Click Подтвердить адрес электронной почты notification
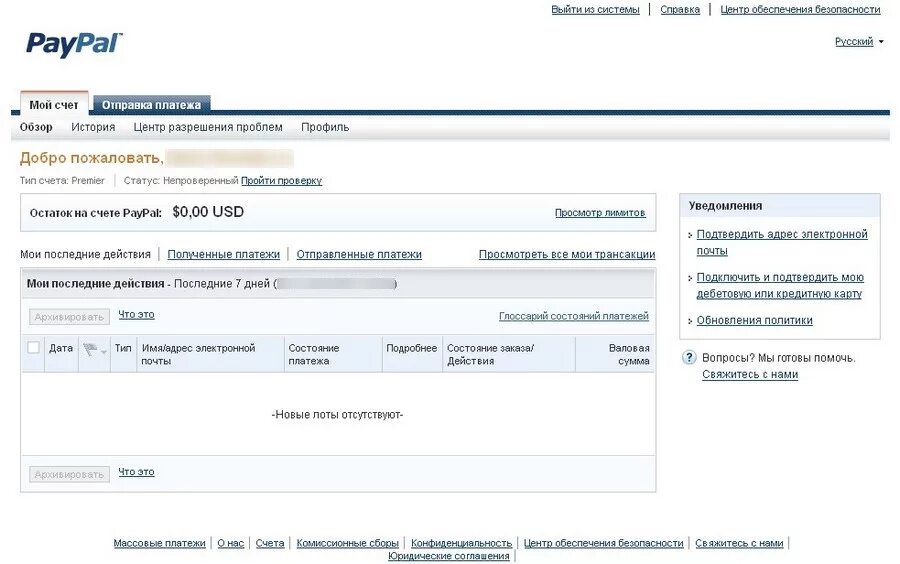Image resolution: width=900 pixels, height=564 pixels. (x=782, y=243)
